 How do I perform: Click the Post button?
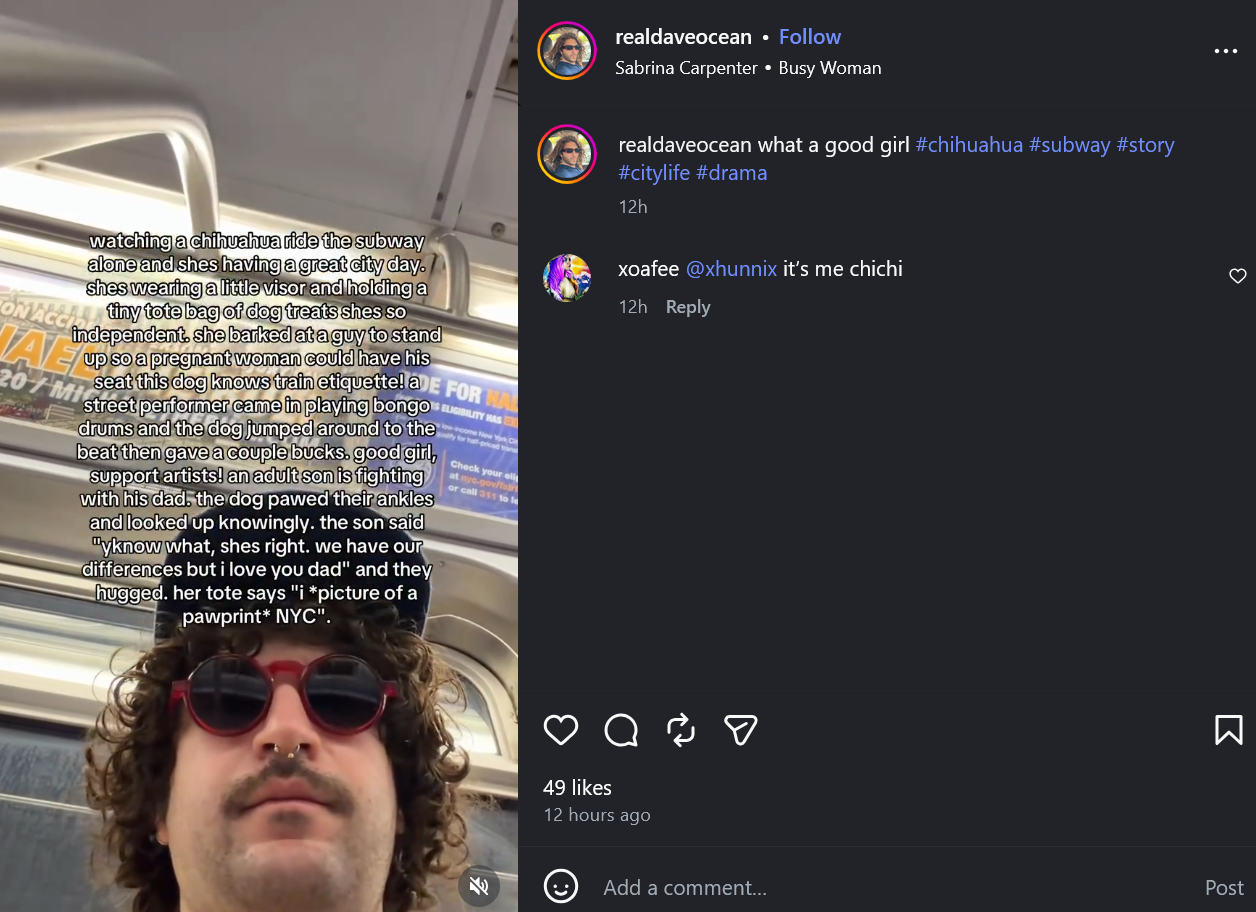(x=1224, y=887)
